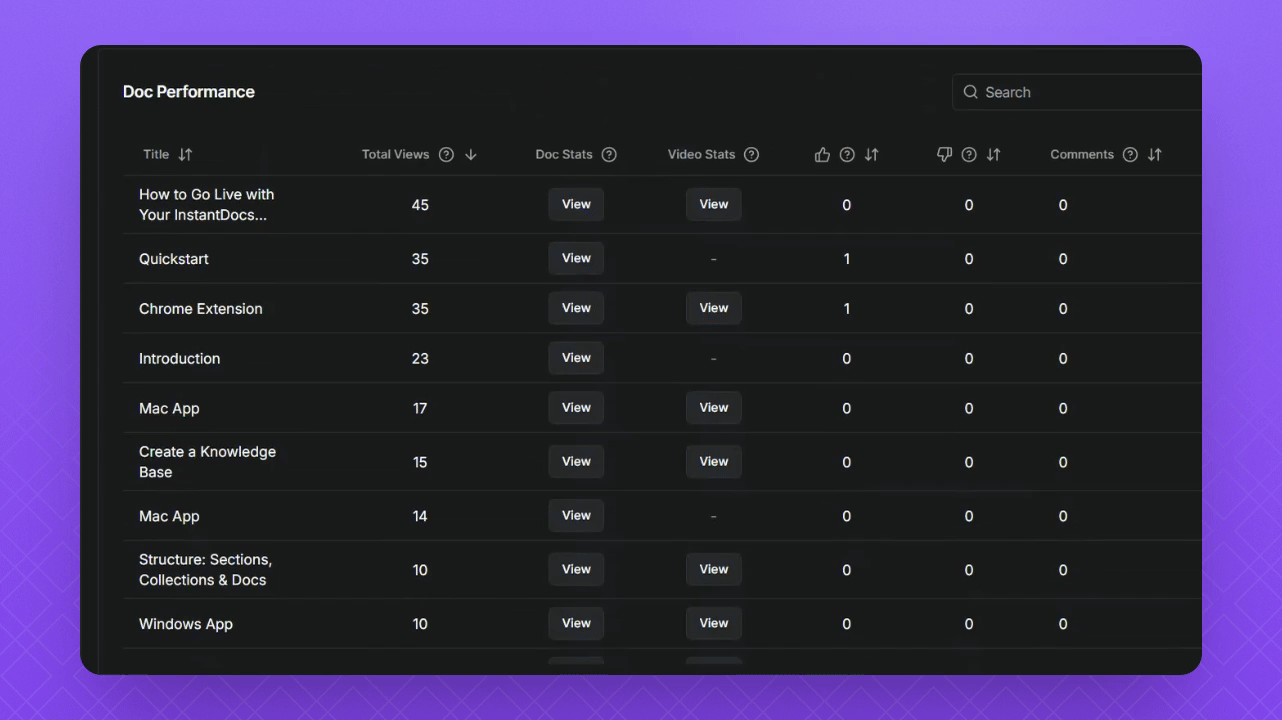
Task: Sort by thumbs up count arrows
Action: [872, 154]
